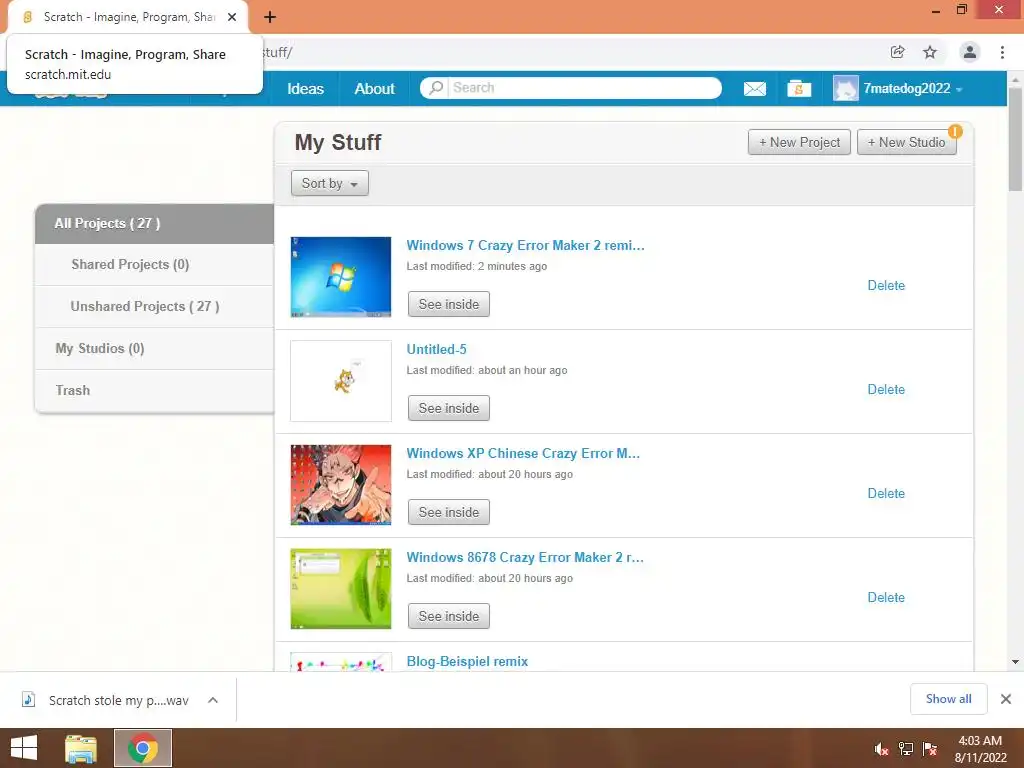Bookmark this page with the star icon

click(x=930, y=52)
